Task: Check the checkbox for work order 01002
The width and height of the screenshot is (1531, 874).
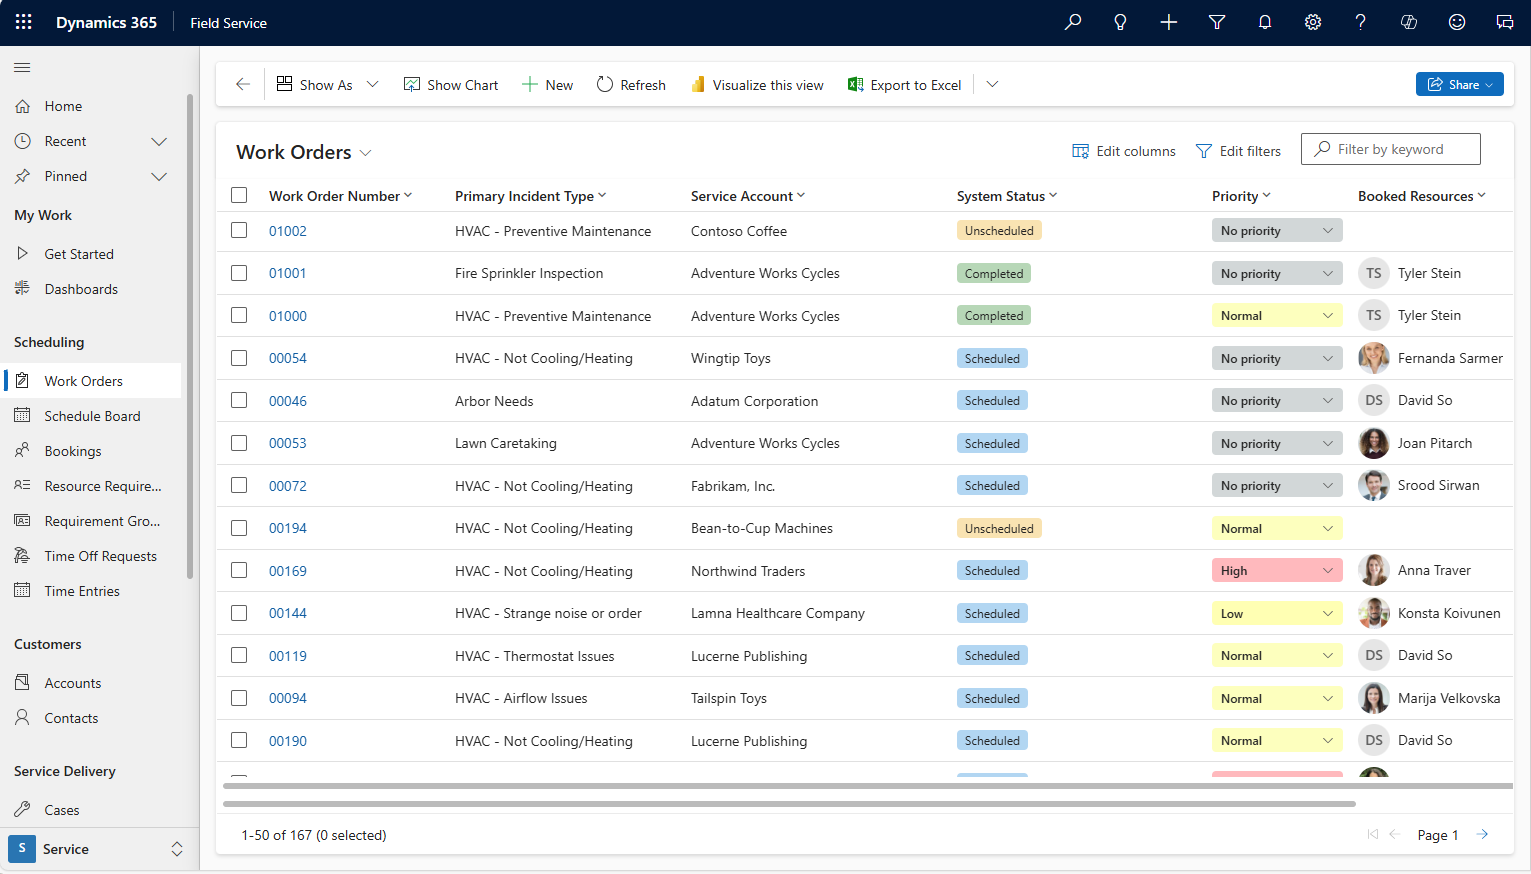Action: pos(239,230)
